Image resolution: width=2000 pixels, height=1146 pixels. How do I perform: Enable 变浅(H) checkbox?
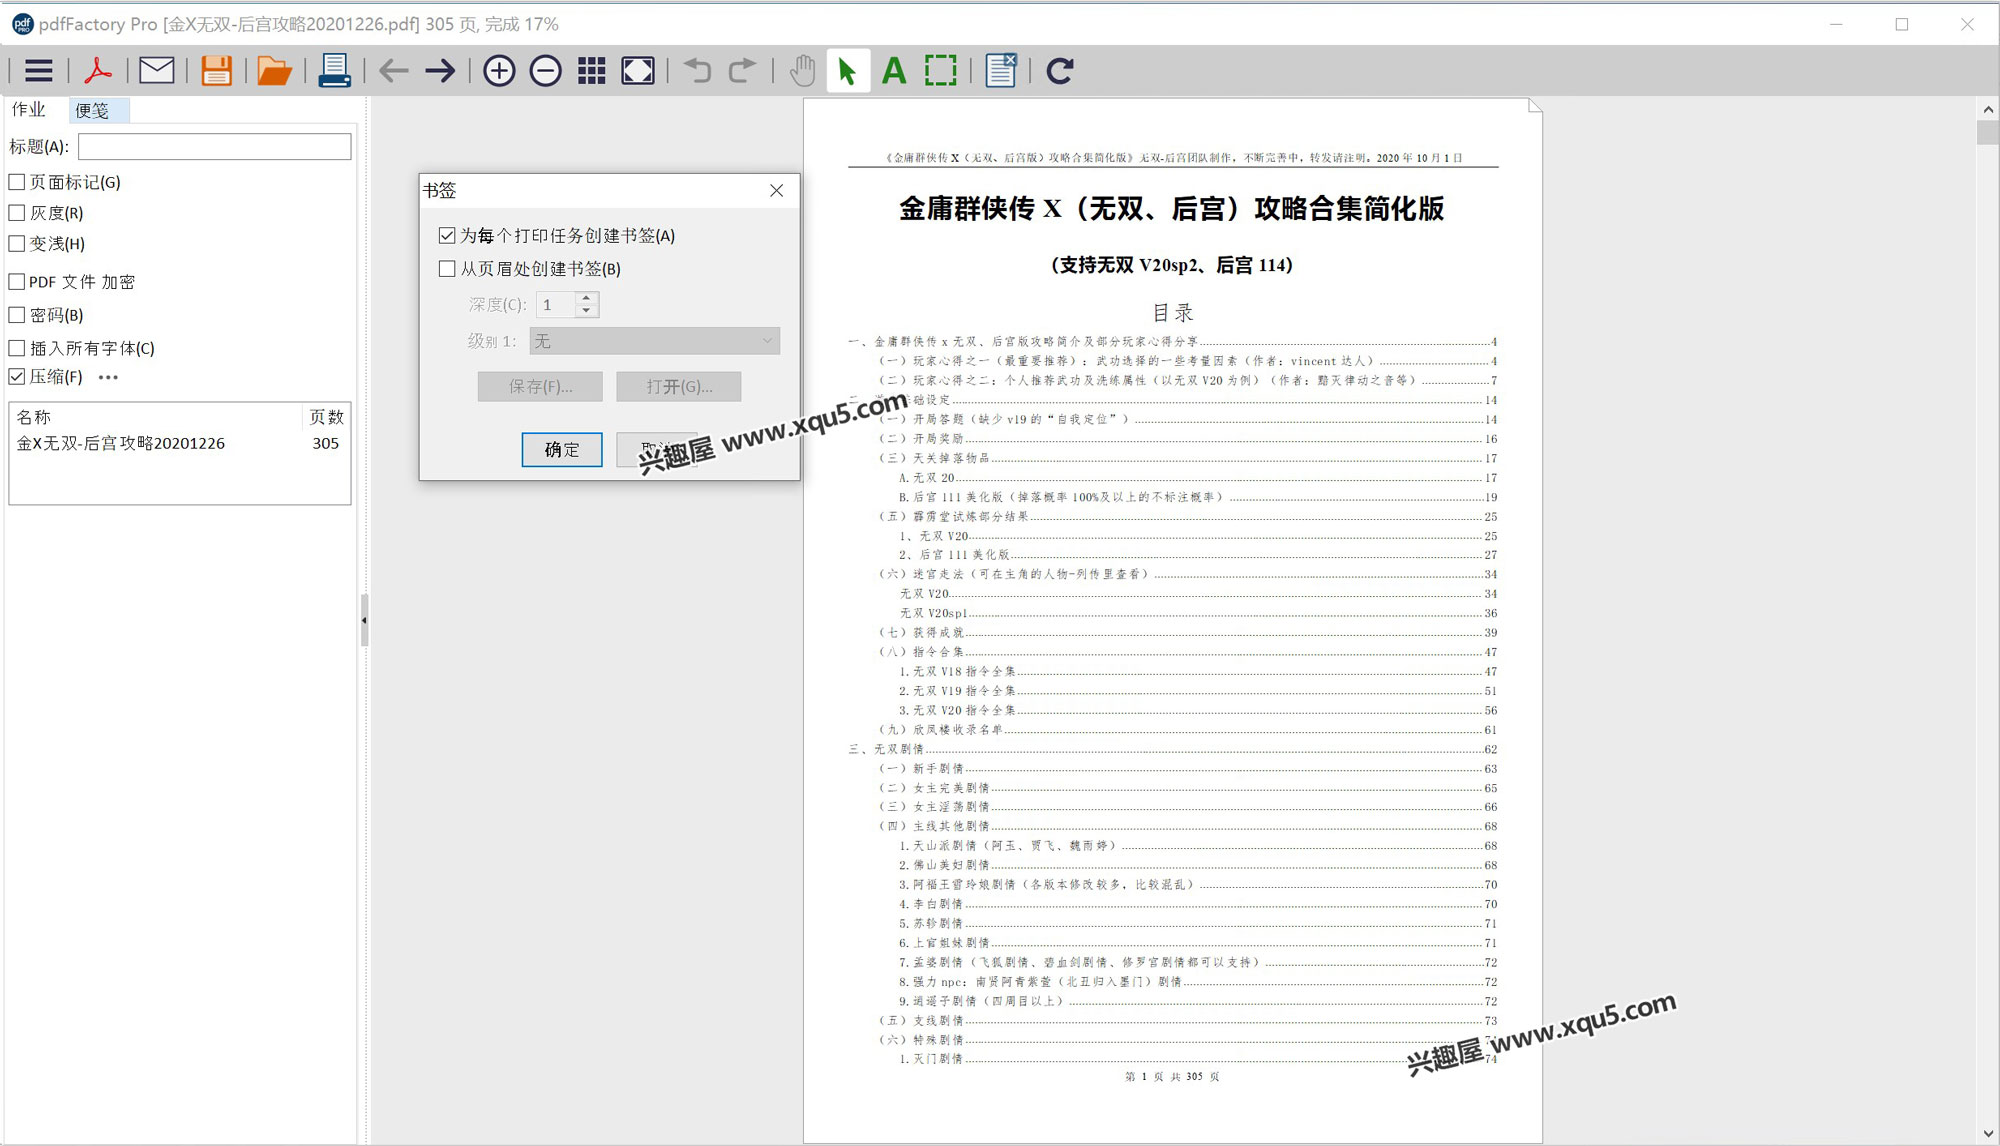[17, 243]
